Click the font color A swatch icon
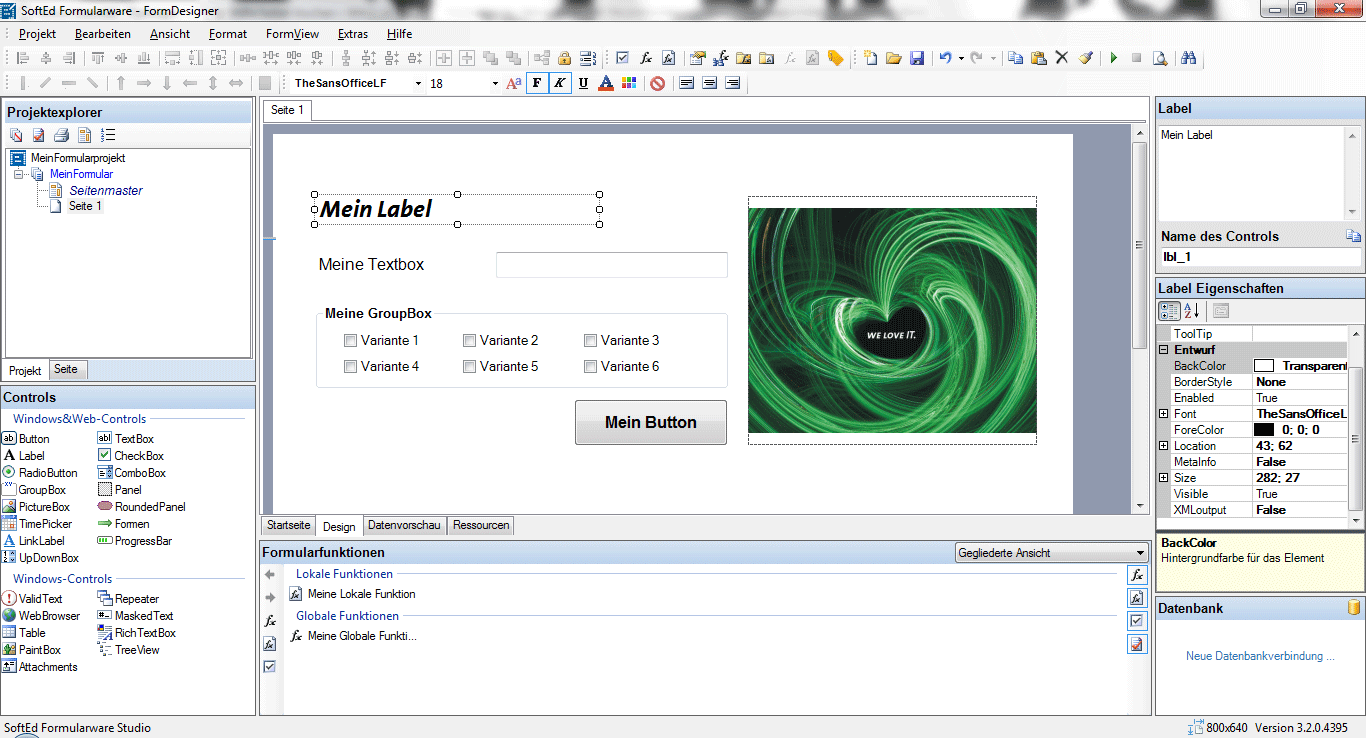 point(606,83)
